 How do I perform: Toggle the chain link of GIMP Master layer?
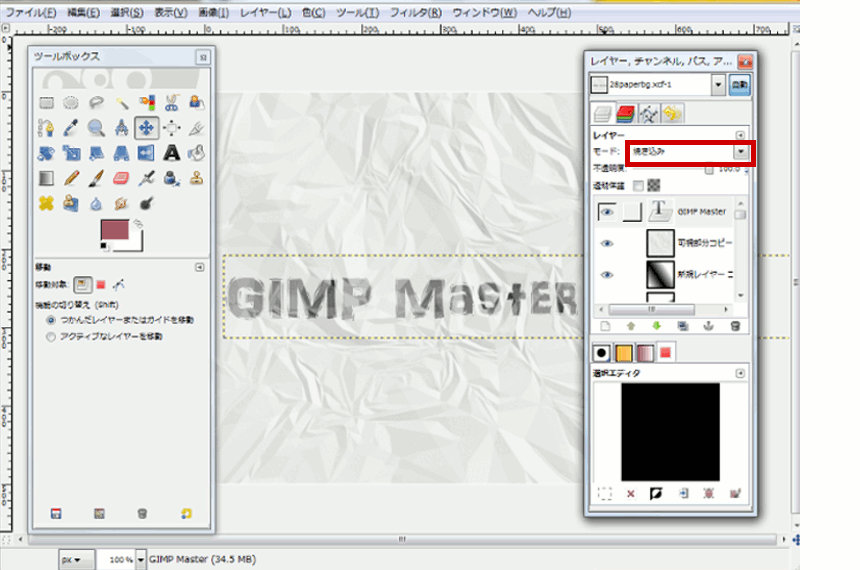[x=632, y=212]
